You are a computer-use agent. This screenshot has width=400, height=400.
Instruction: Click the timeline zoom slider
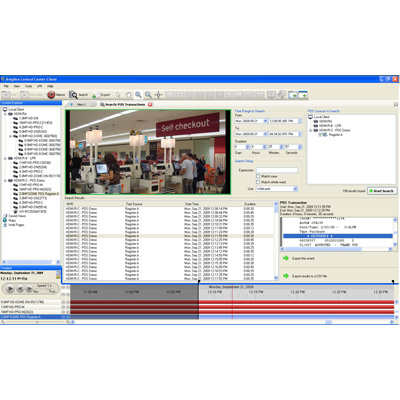[36, 322]
